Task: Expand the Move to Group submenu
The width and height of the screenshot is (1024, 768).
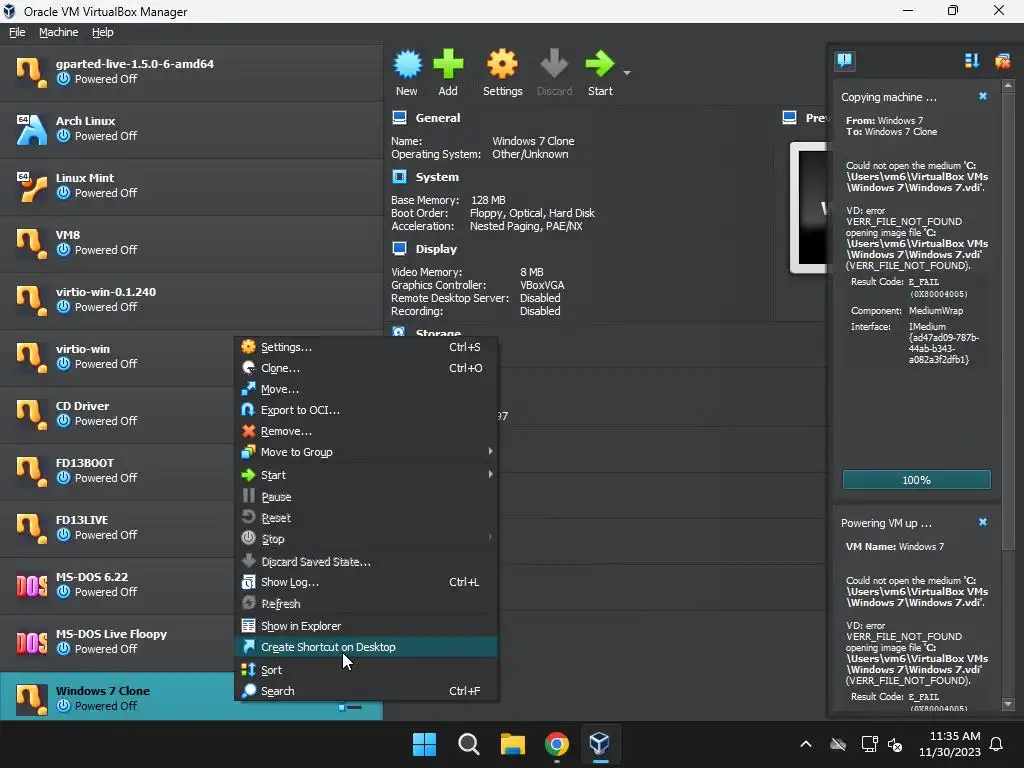Action: (x=366, y=452)
